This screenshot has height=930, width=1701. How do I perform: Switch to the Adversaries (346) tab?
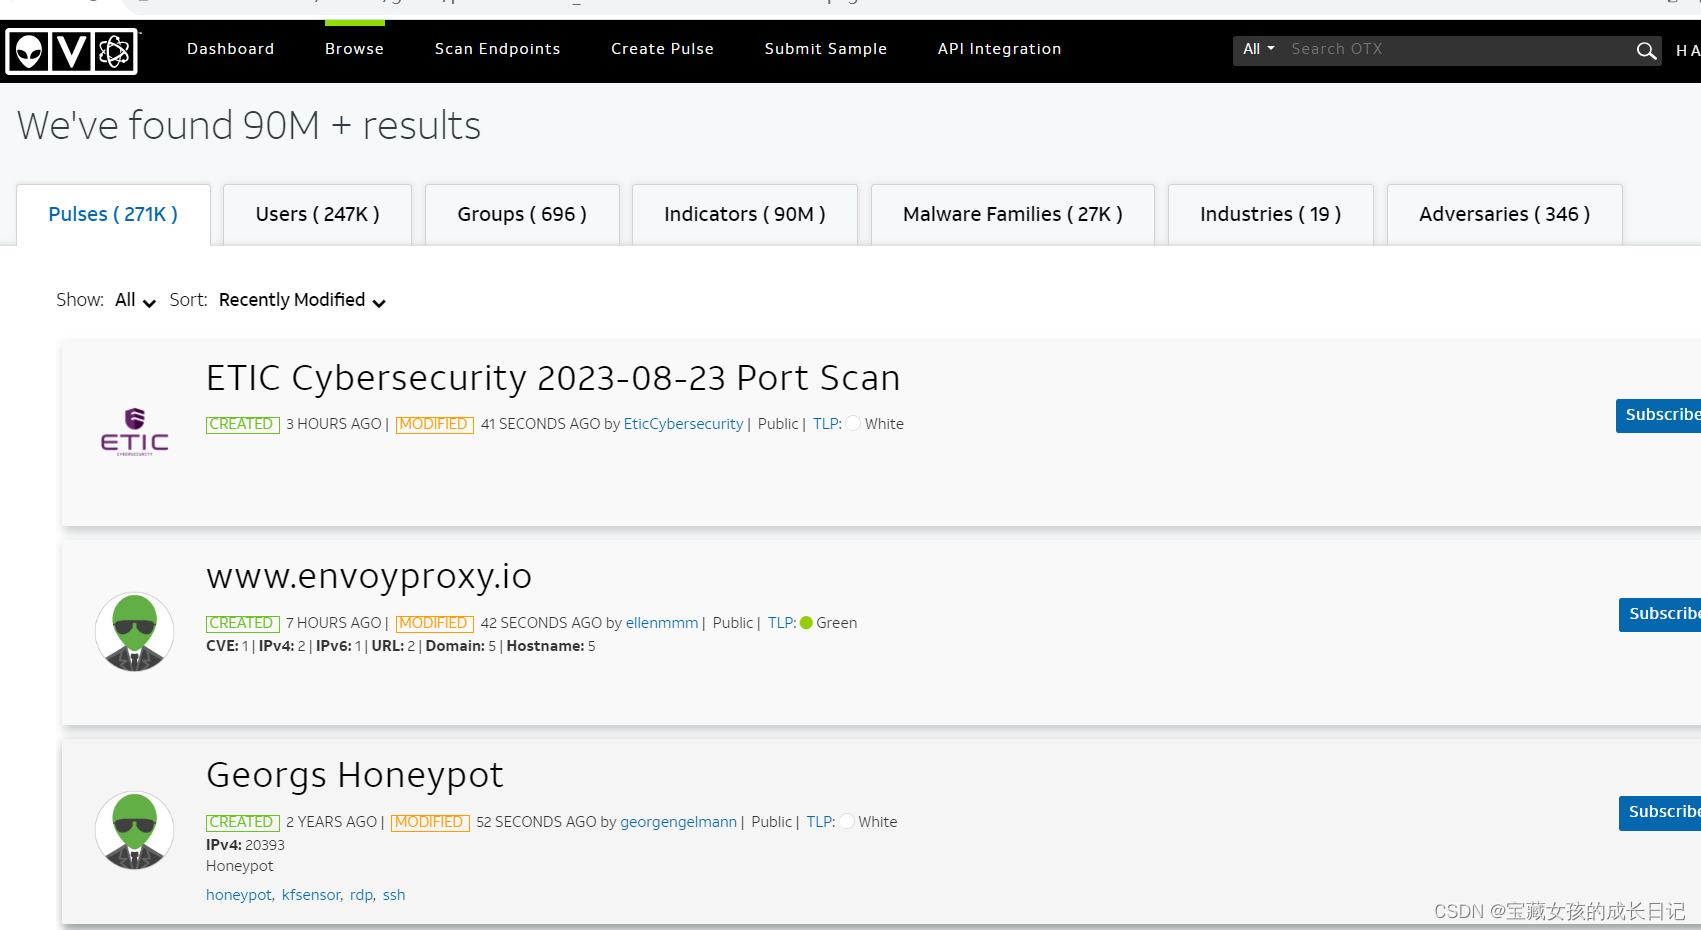tap(1505, 214)
